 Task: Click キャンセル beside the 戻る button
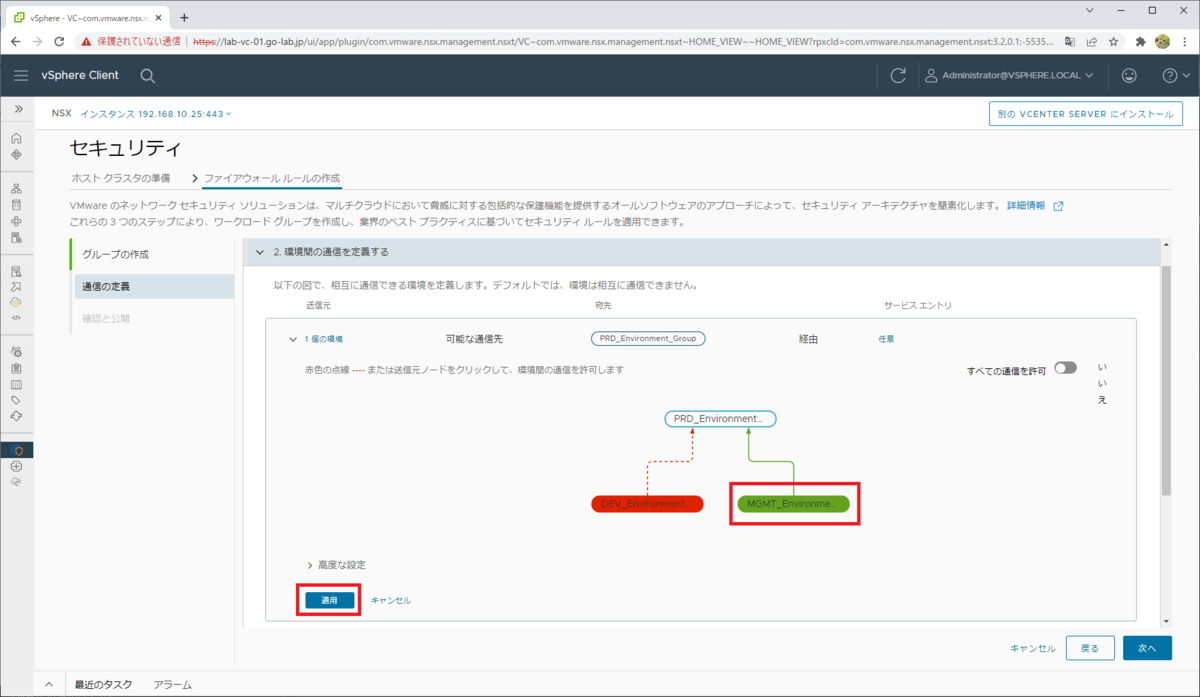click(x=1032, y=648)
